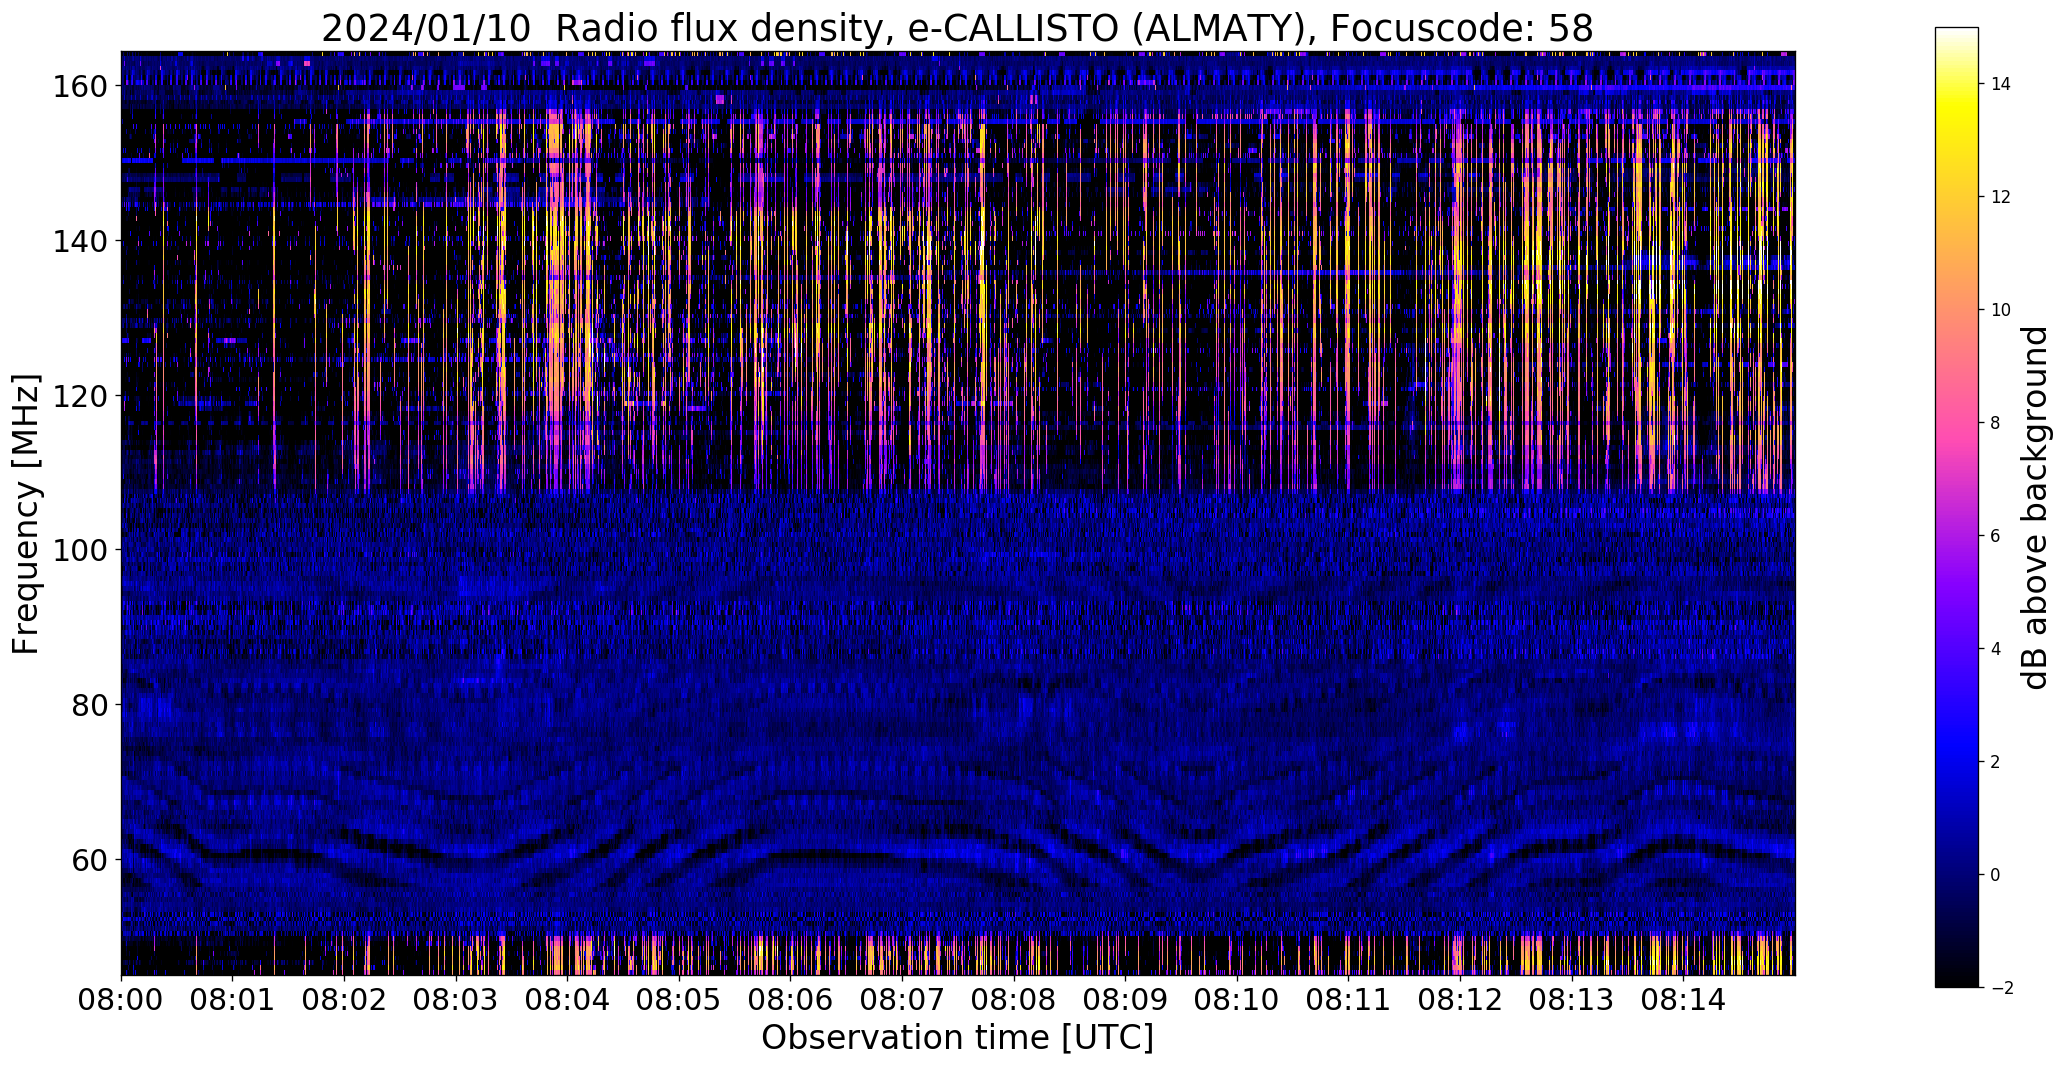Screen dimensions: 2066x1067
Task: Click the 140 frequency tick label
Action: point(78,241)
